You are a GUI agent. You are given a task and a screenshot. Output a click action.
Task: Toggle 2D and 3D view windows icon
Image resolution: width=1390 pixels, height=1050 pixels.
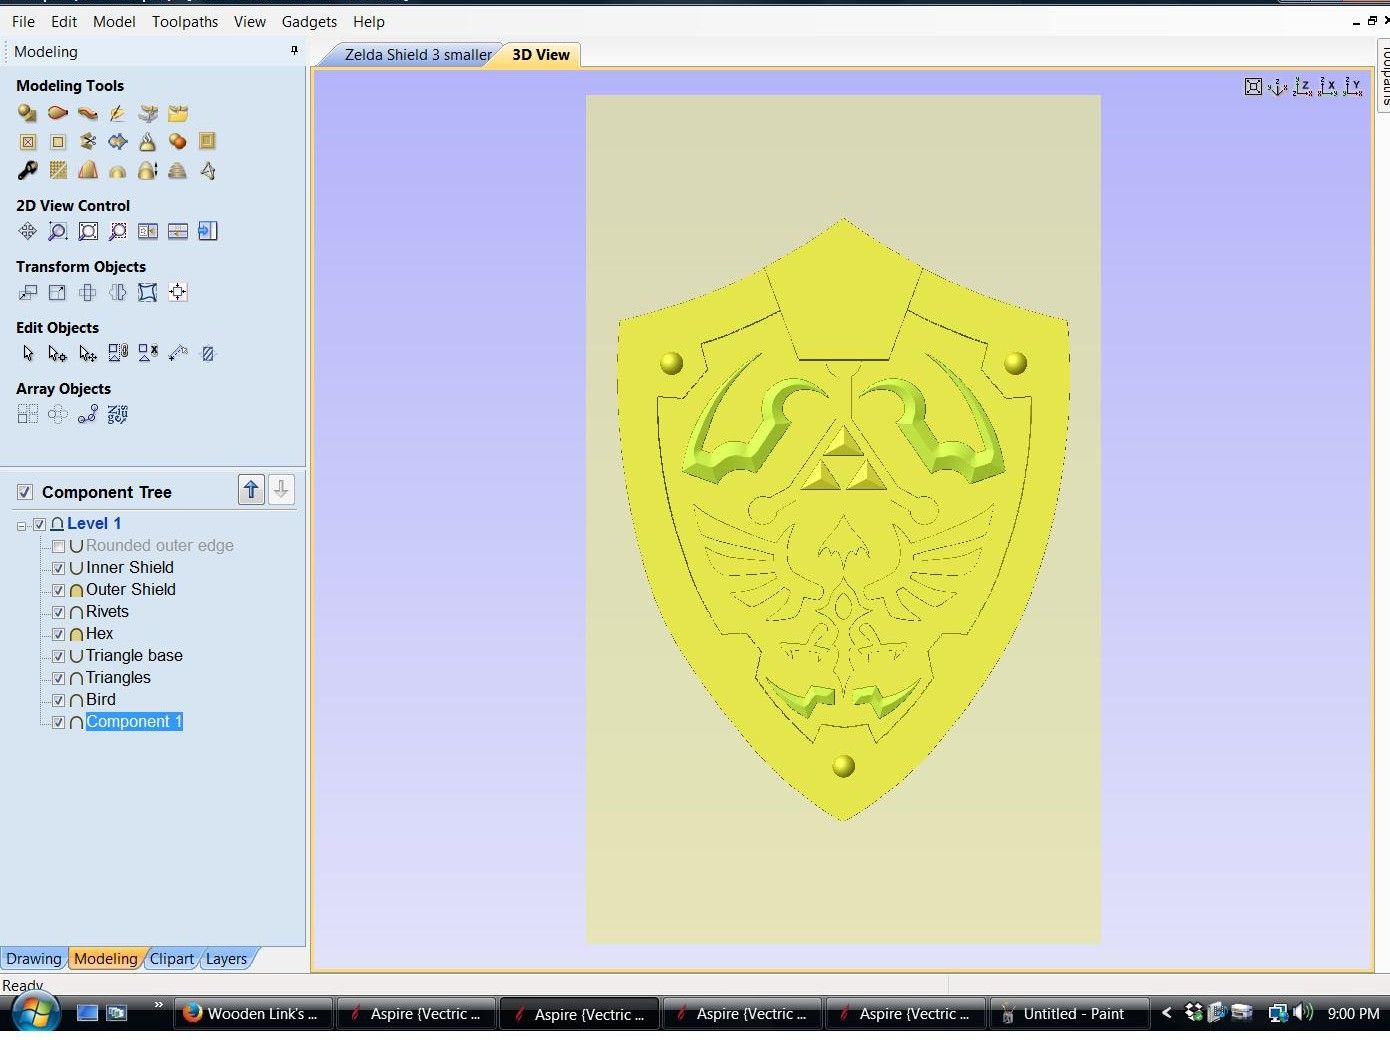click(x=147, y=231)
